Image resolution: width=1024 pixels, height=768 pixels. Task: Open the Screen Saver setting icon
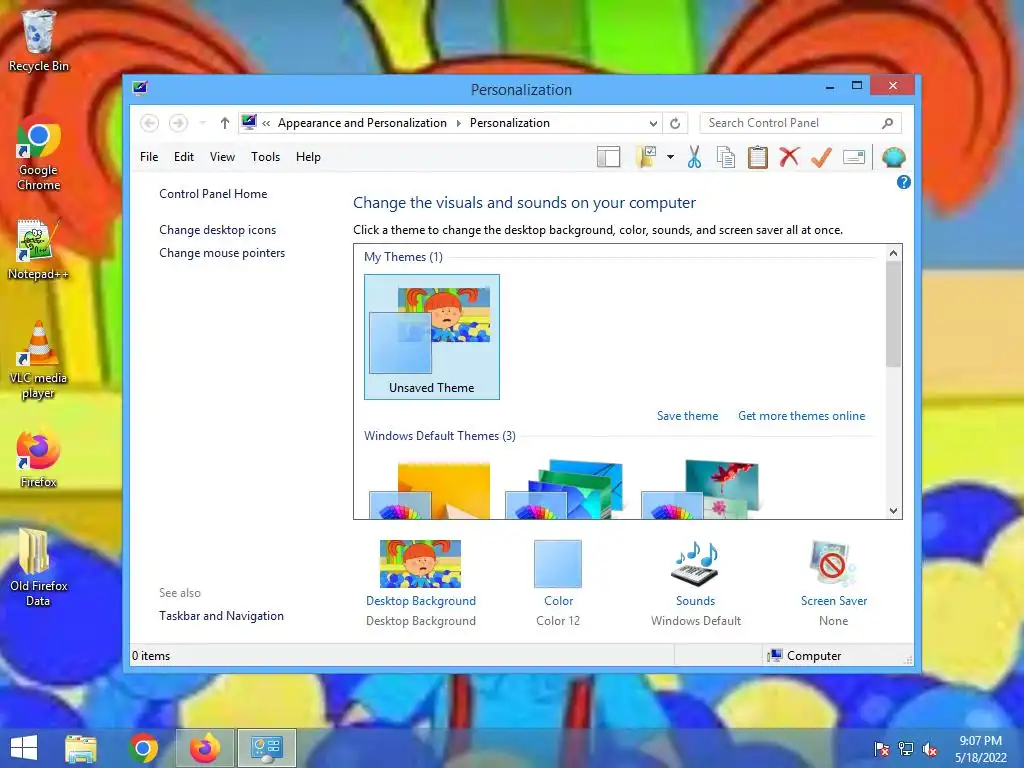833,564
